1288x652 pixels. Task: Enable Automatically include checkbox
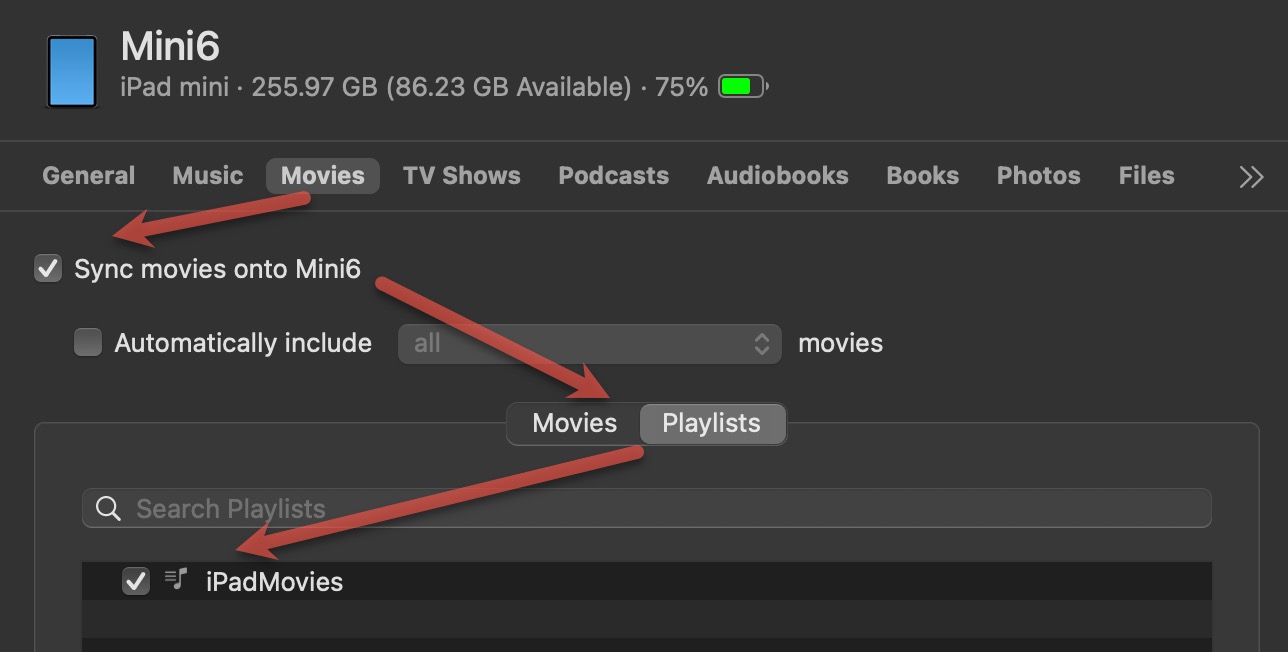pyautogui.click(x=88, y=343)
